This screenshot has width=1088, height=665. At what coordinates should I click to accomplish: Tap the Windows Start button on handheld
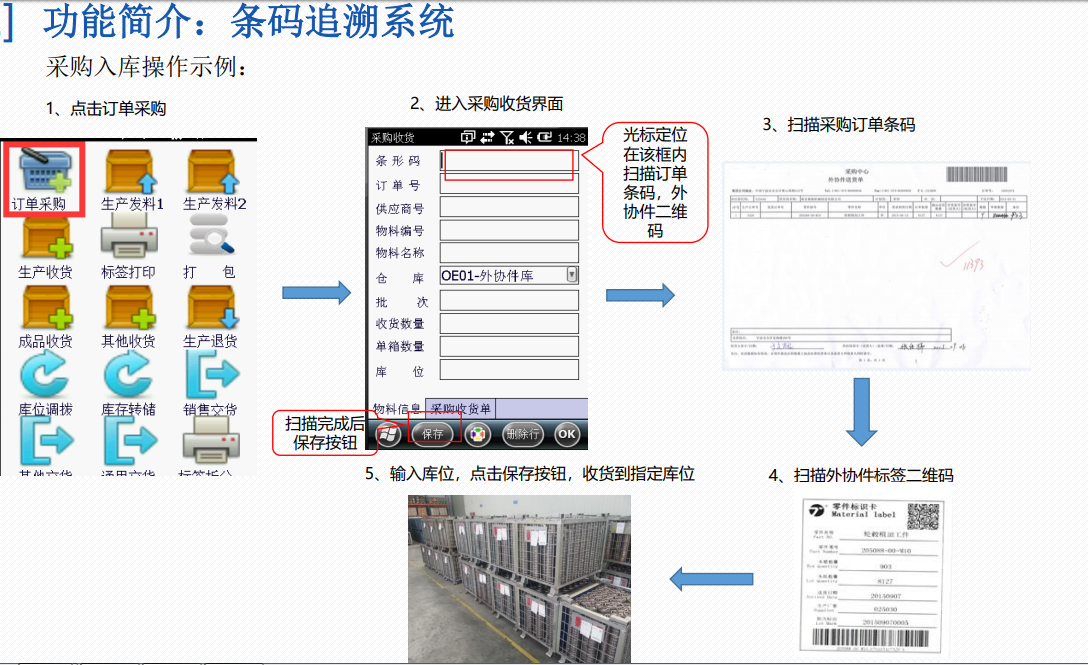point(389,435)
